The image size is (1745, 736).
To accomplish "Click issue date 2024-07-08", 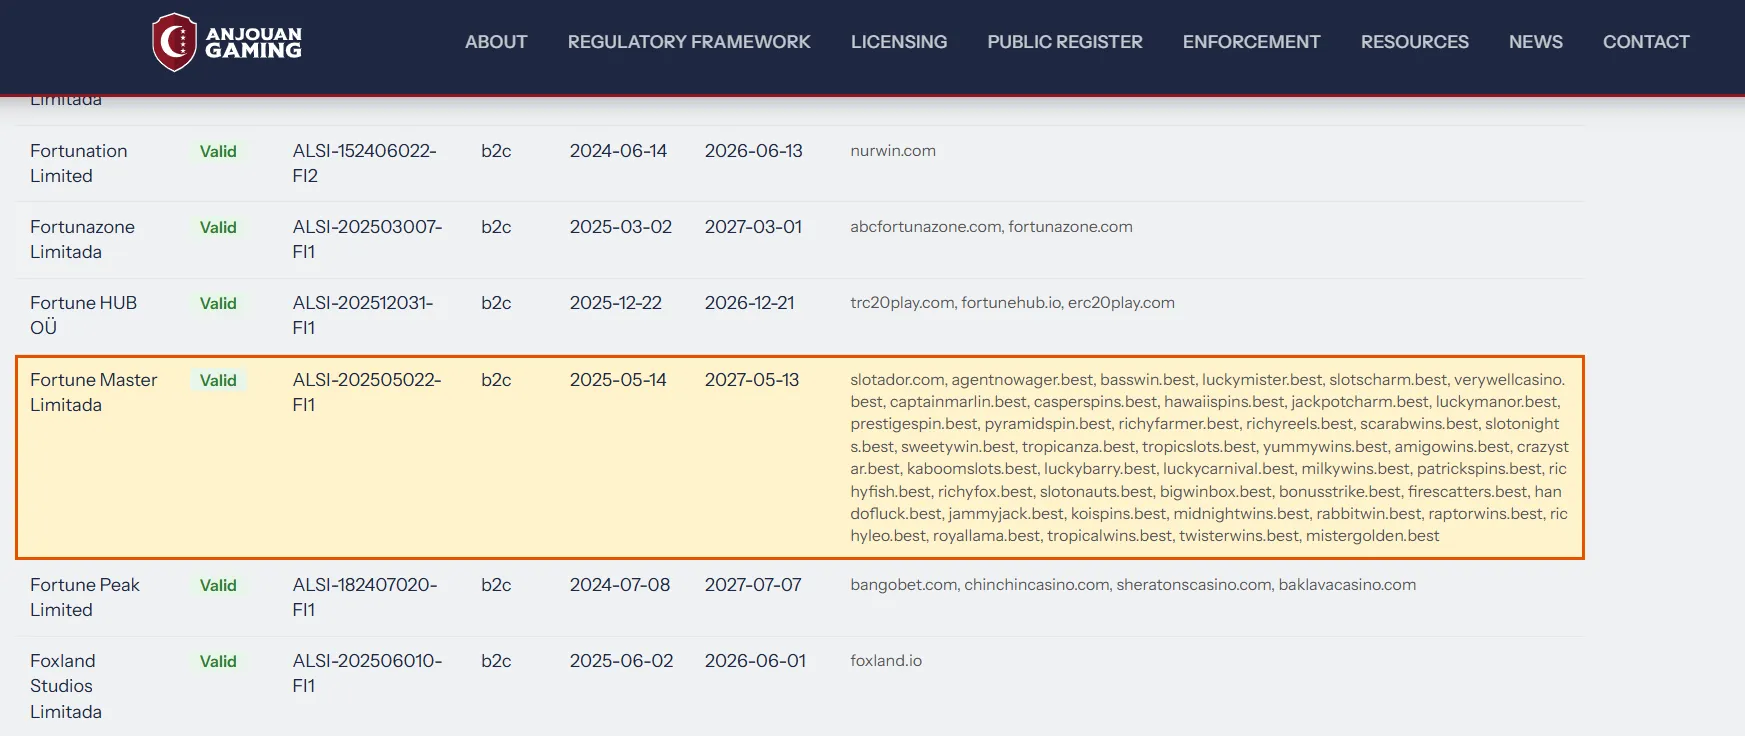I will tap(620, 585).
